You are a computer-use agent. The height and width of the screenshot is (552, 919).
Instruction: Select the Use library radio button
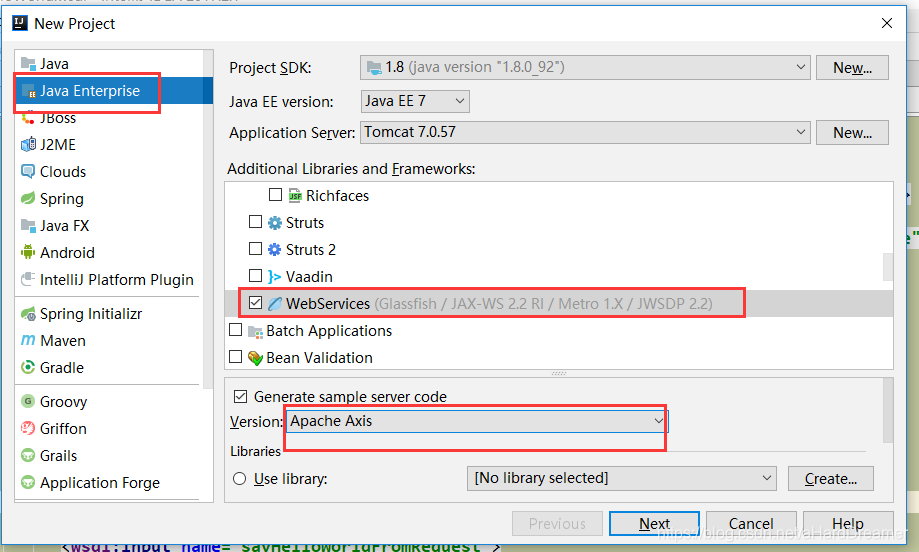pyautogui.click(x=239, y=479)
